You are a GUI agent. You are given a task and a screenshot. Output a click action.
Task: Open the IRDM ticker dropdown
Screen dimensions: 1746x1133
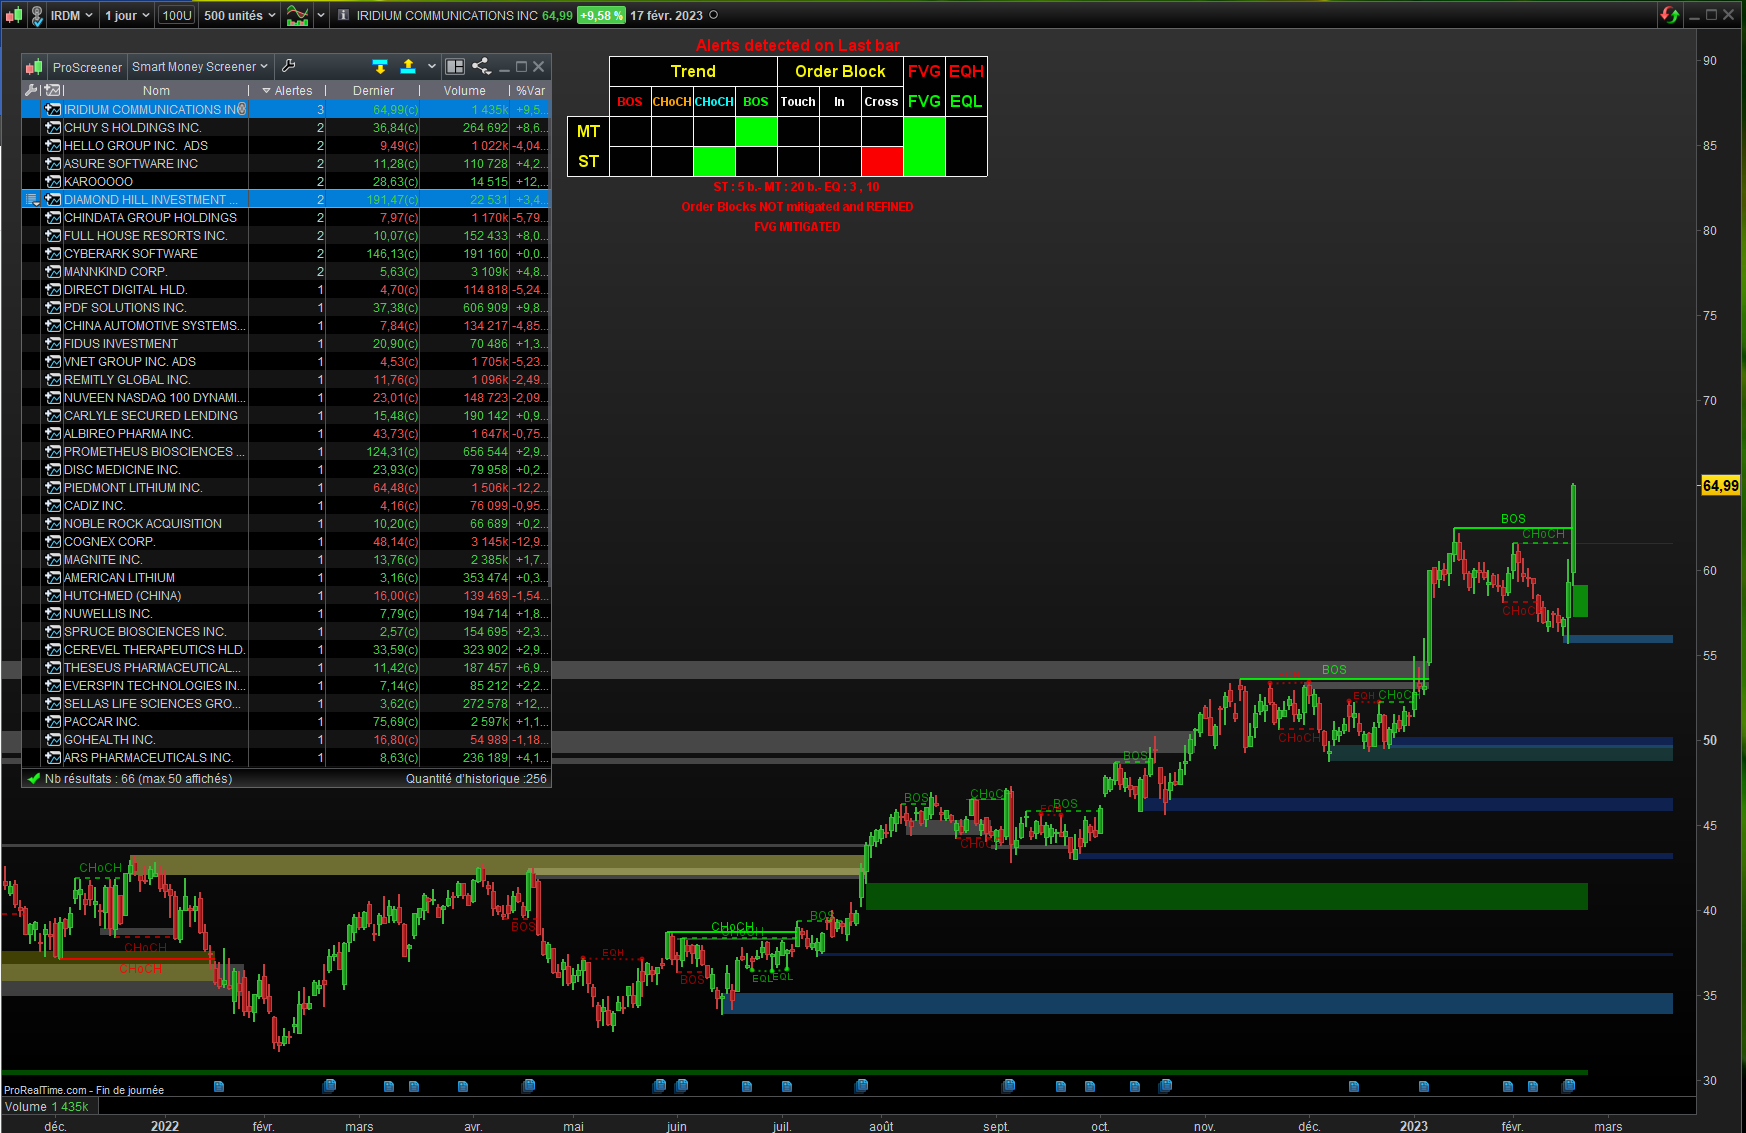71,15
